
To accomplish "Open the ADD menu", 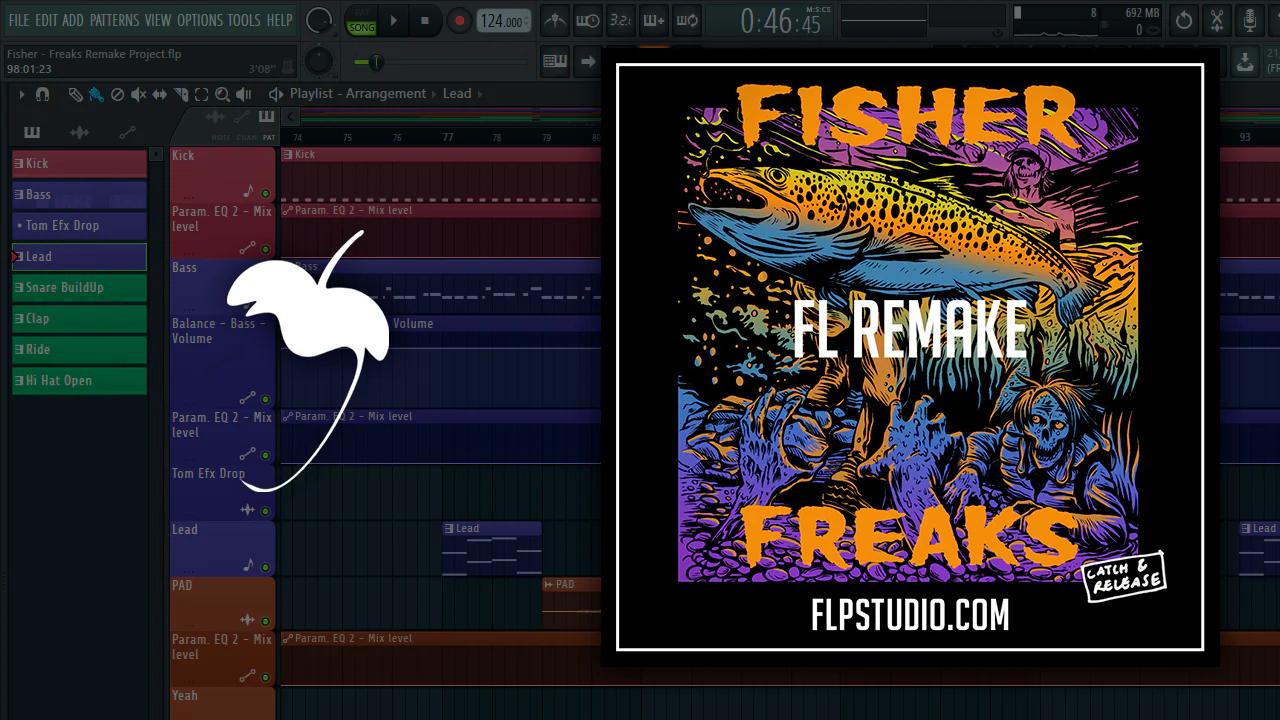I will coord(73,20).
